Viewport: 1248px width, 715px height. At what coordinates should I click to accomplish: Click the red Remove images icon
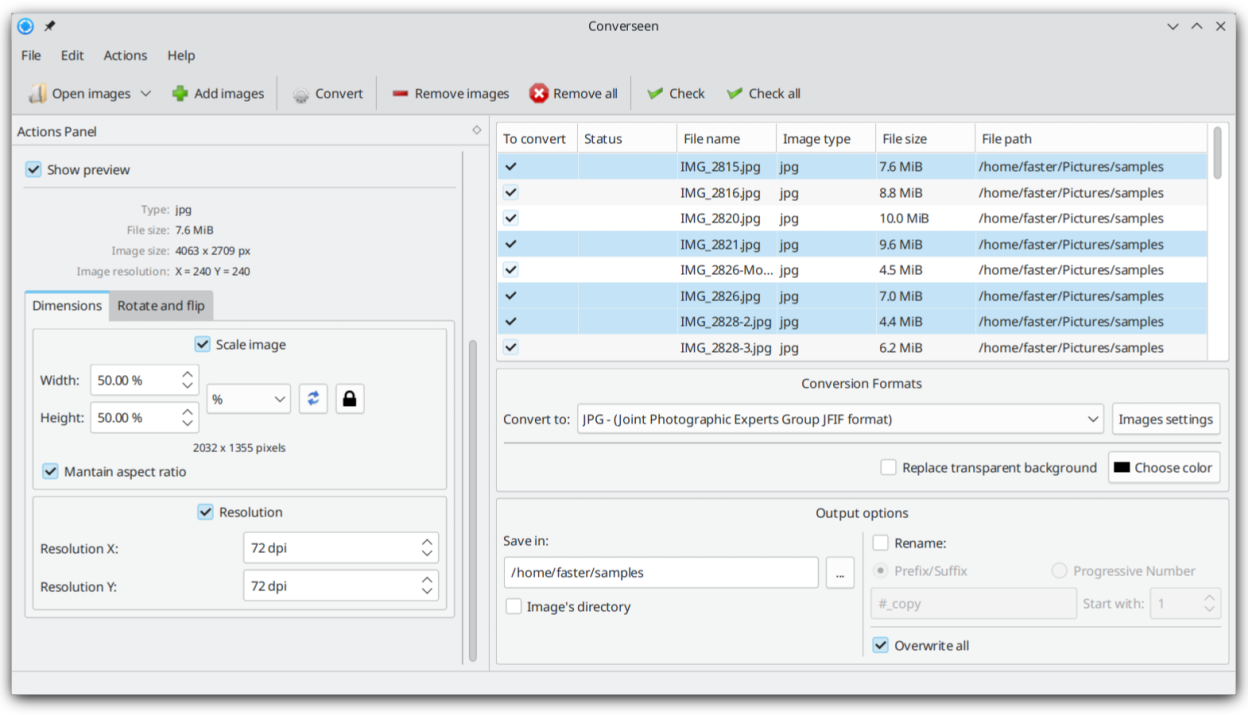[400, 94]
